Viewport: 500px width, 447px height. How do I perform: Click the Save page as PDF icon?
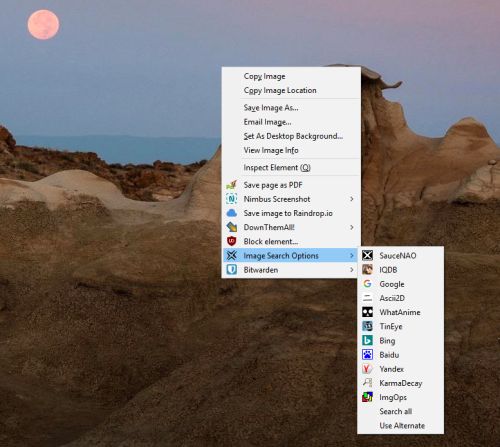pyautogui.click(x=231, y=185)
